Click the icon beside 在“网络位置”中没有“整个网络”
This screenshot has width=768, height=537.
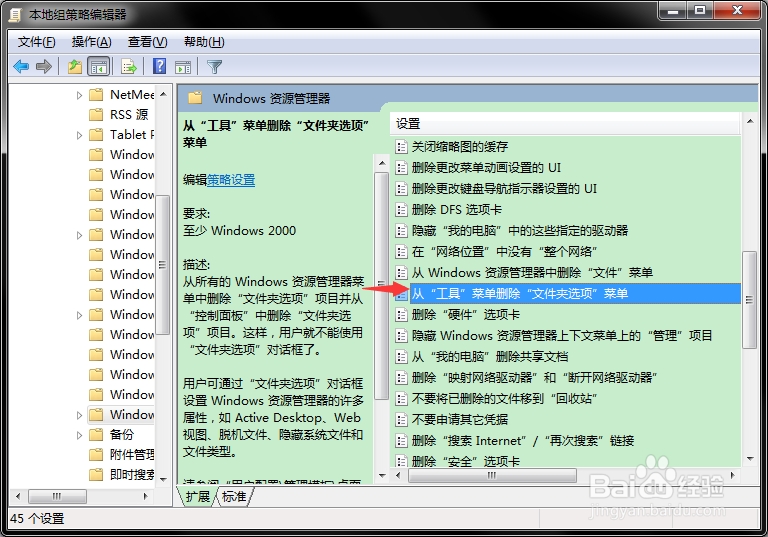pos(401,252)
